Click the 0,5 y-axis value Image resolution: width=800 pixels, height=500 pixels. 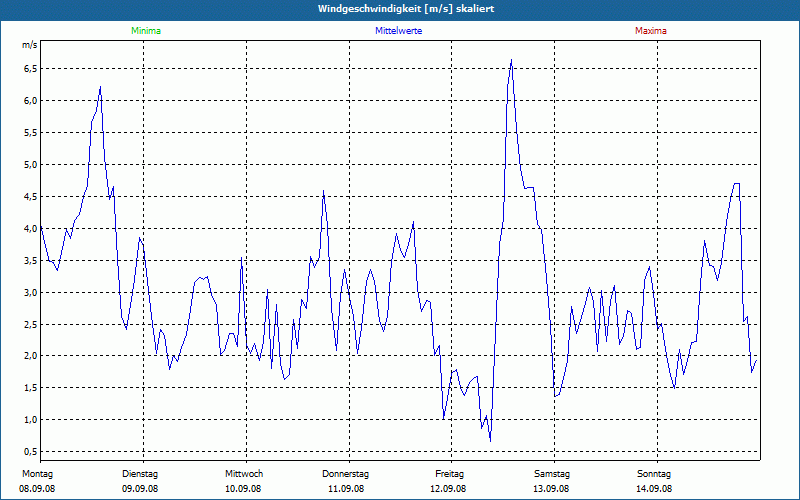(x=31, y=452)
